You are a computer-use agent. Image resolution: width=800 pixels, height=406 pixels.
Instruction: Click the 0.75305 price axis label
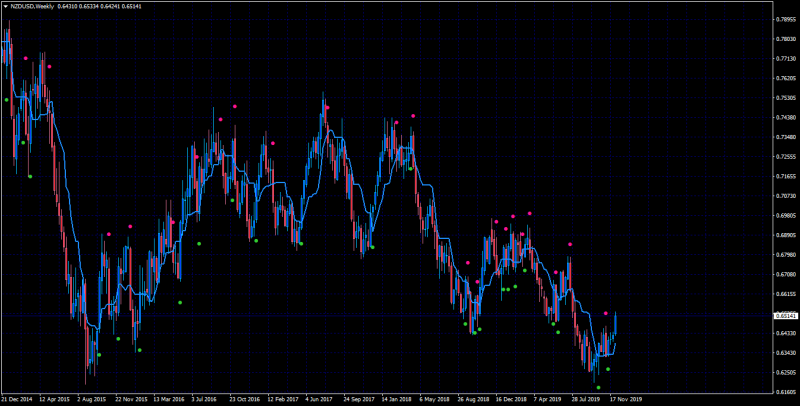(786, 98)
